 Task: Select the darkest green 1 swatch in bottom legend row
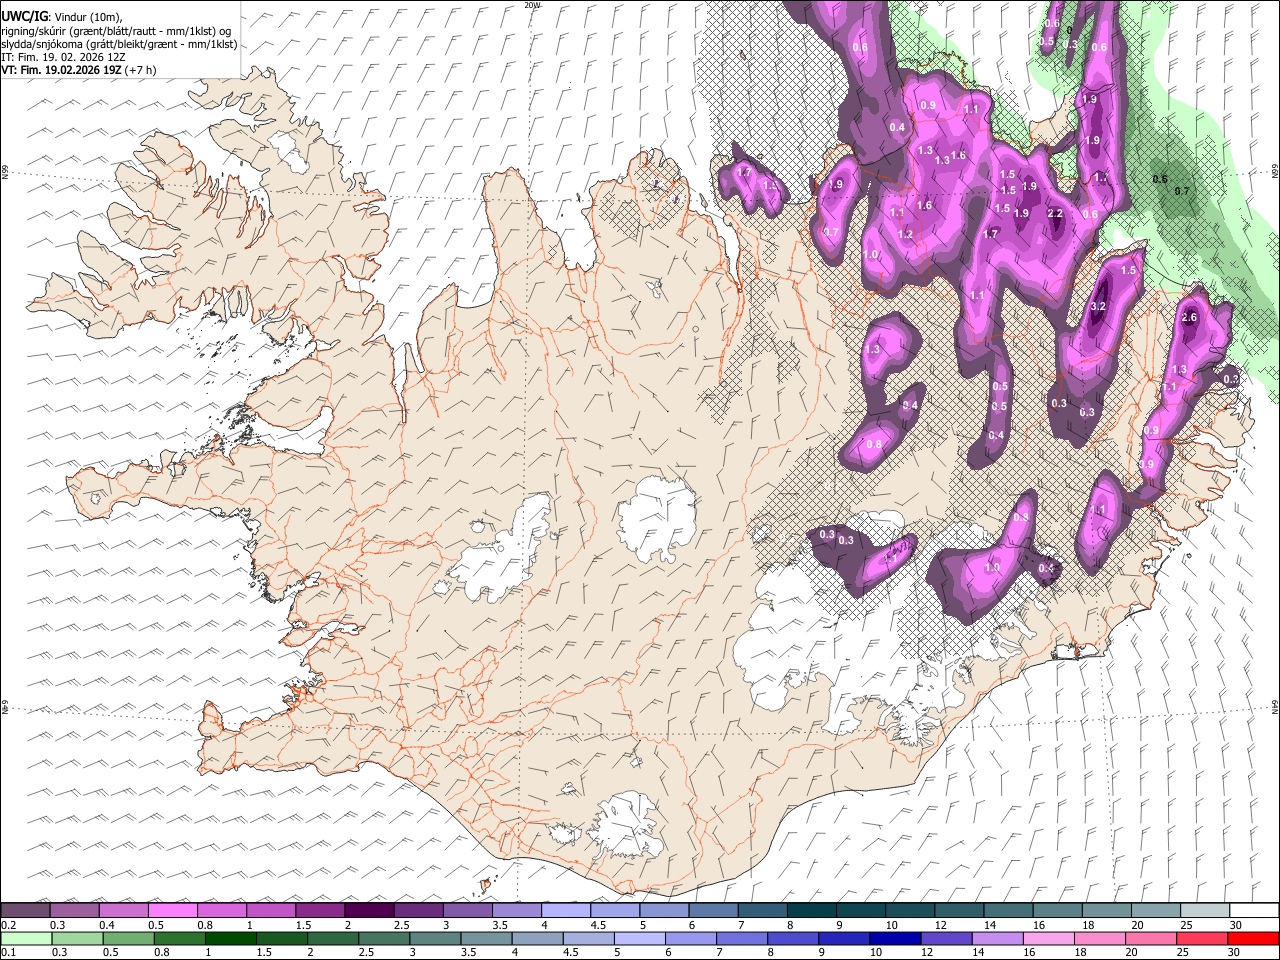click(x=230, y=939)
